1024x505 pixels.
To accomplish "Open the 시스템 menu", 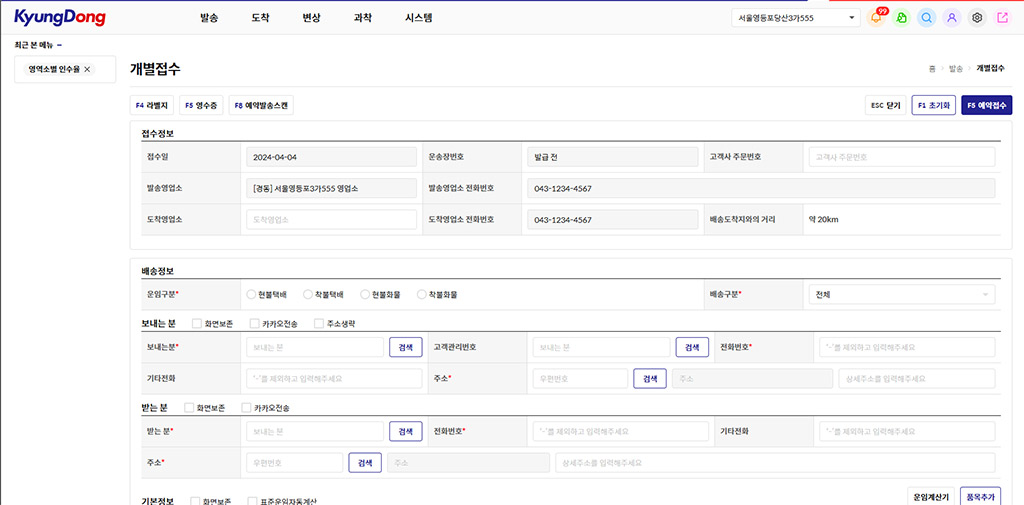I will tap(418, 18).
